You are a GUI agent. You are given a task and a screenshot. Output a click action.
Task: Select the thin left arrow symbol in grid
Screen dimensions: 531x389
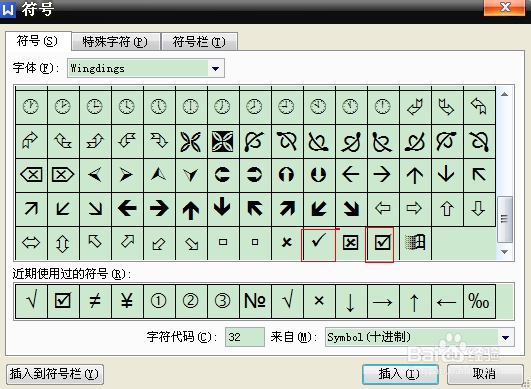(x=351, y=175)
